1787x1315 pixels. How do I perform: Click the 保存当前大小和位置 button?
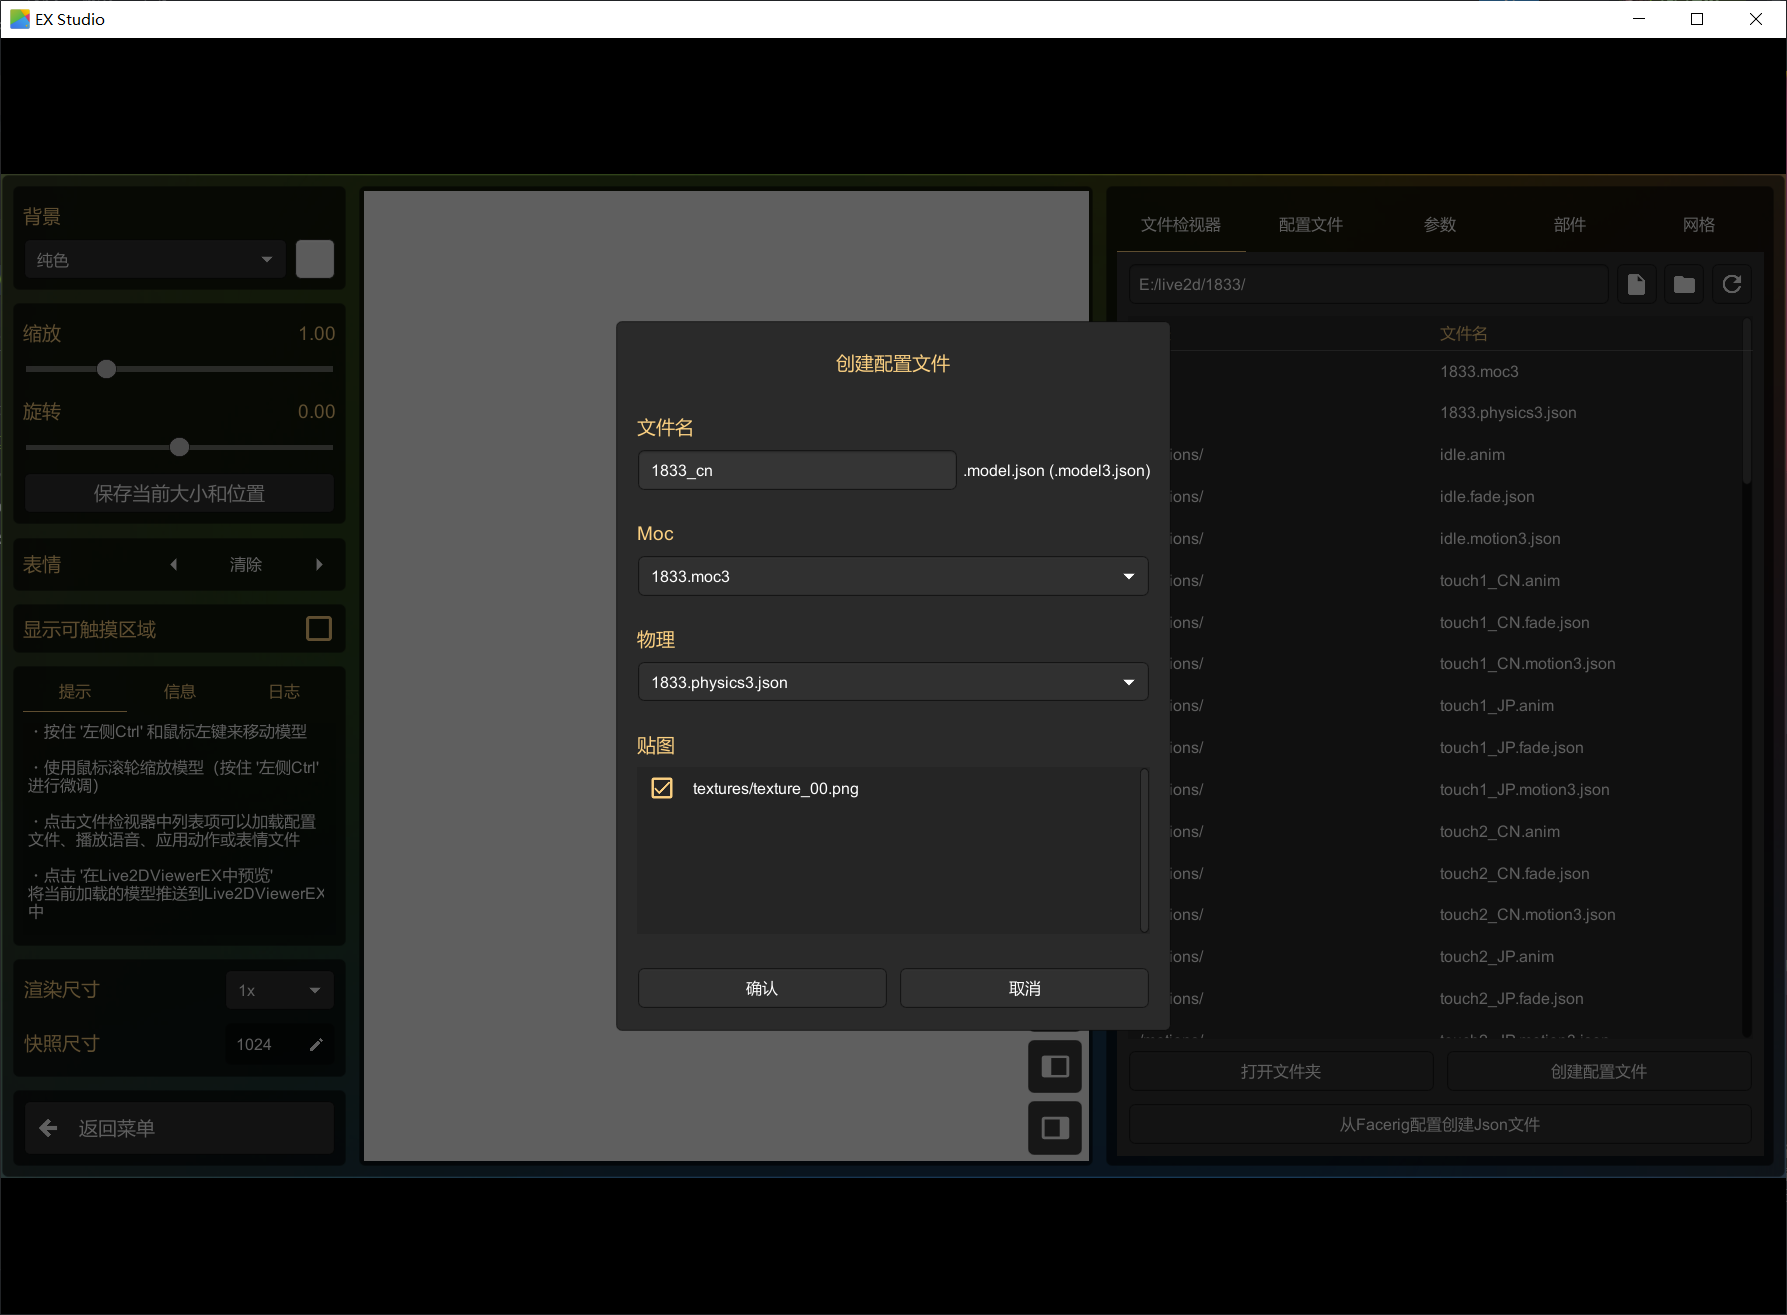pyautogui.click(x=180, y=493)
